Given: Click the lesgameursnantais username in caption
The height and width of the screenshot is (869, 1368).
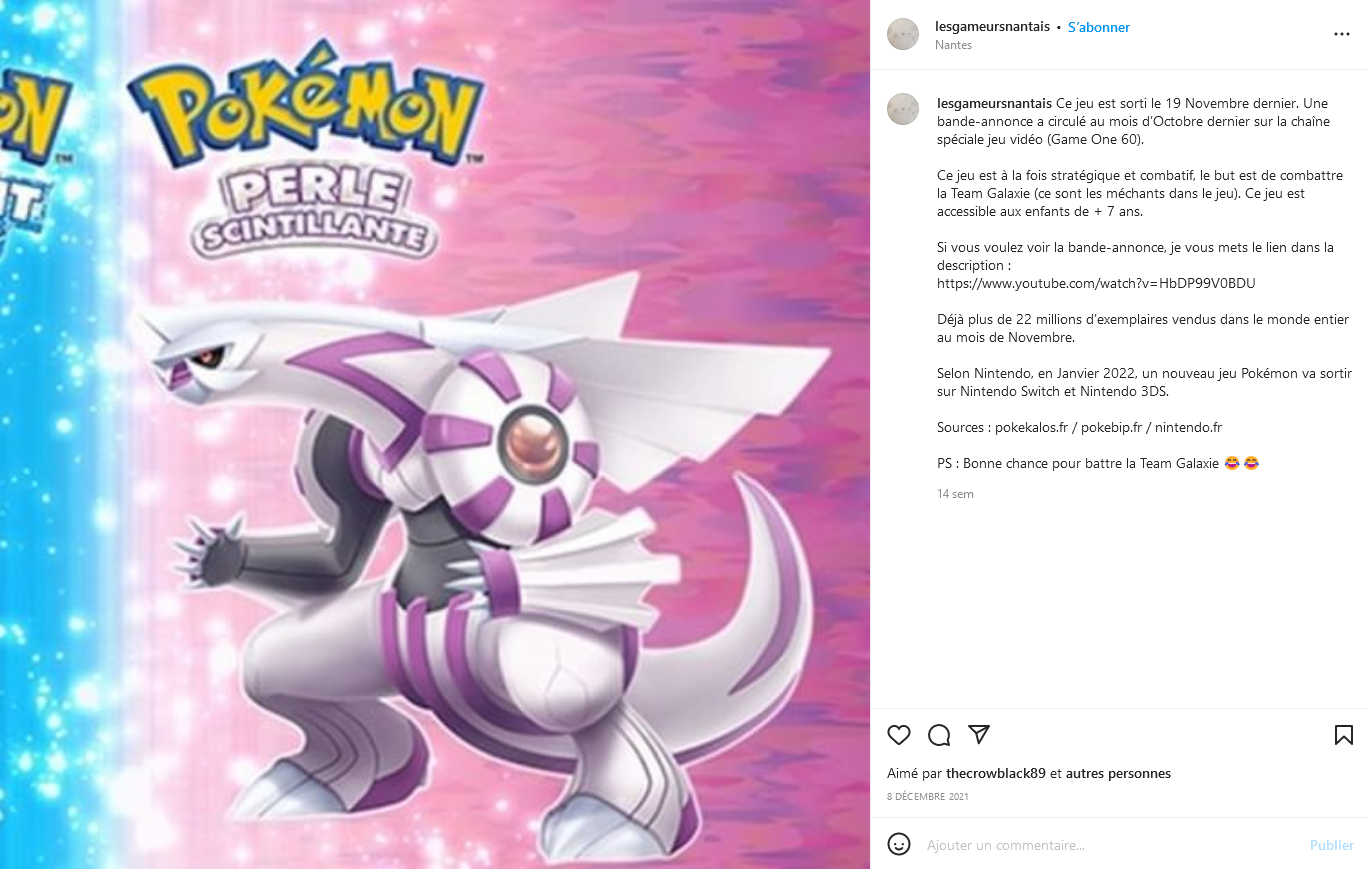Looking at the screenshot, I should pyautogui.click(x=994, y=103).
